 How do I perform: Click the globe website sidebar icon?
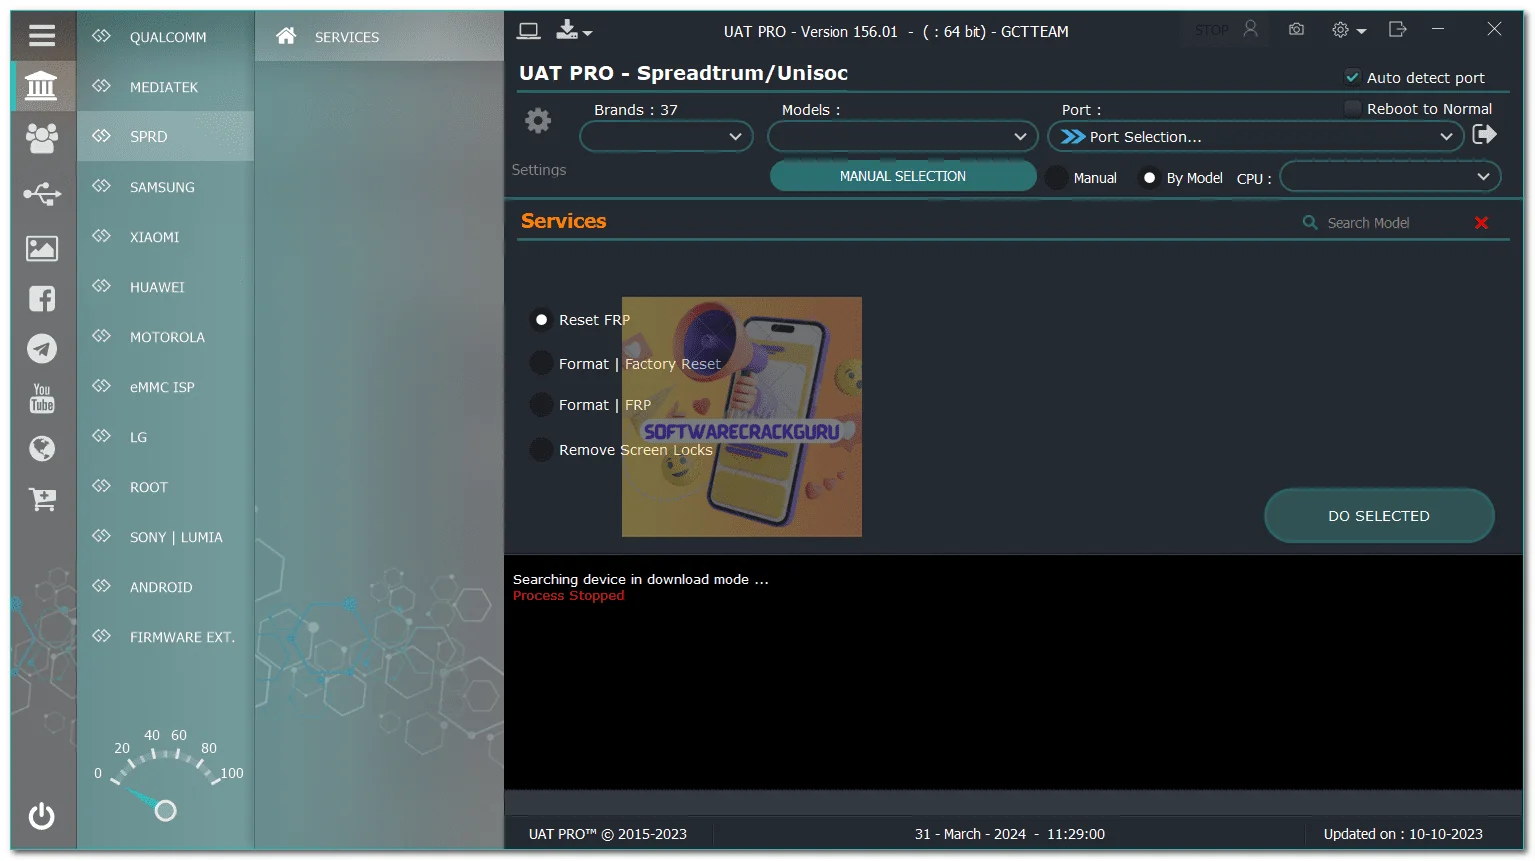pos(42,448)
